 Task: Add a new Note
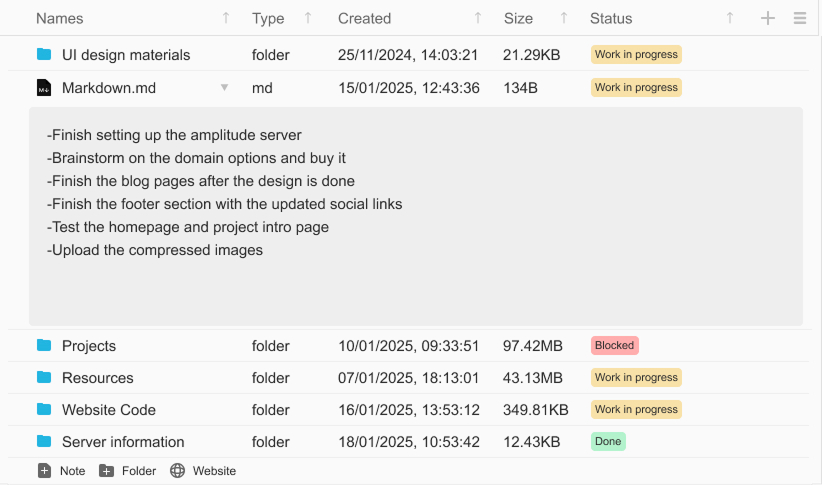(61, 471)
